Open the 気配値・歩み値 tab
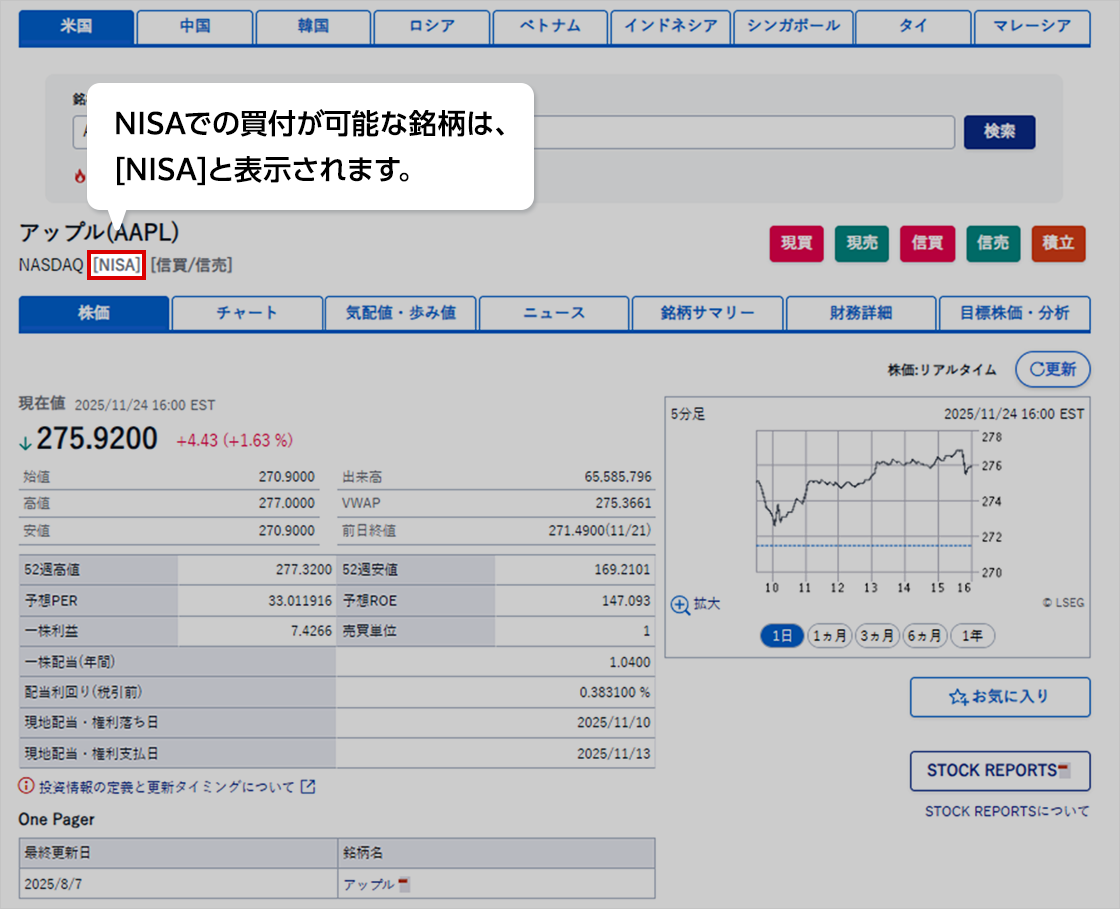 [x=401, y=313]
